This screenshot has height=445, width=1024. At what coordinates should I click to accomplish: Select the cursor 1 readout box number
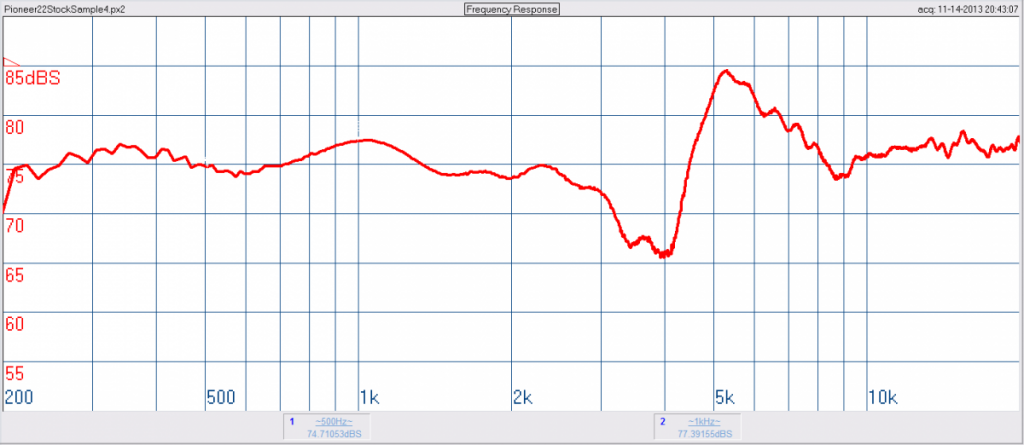[292, 421]
